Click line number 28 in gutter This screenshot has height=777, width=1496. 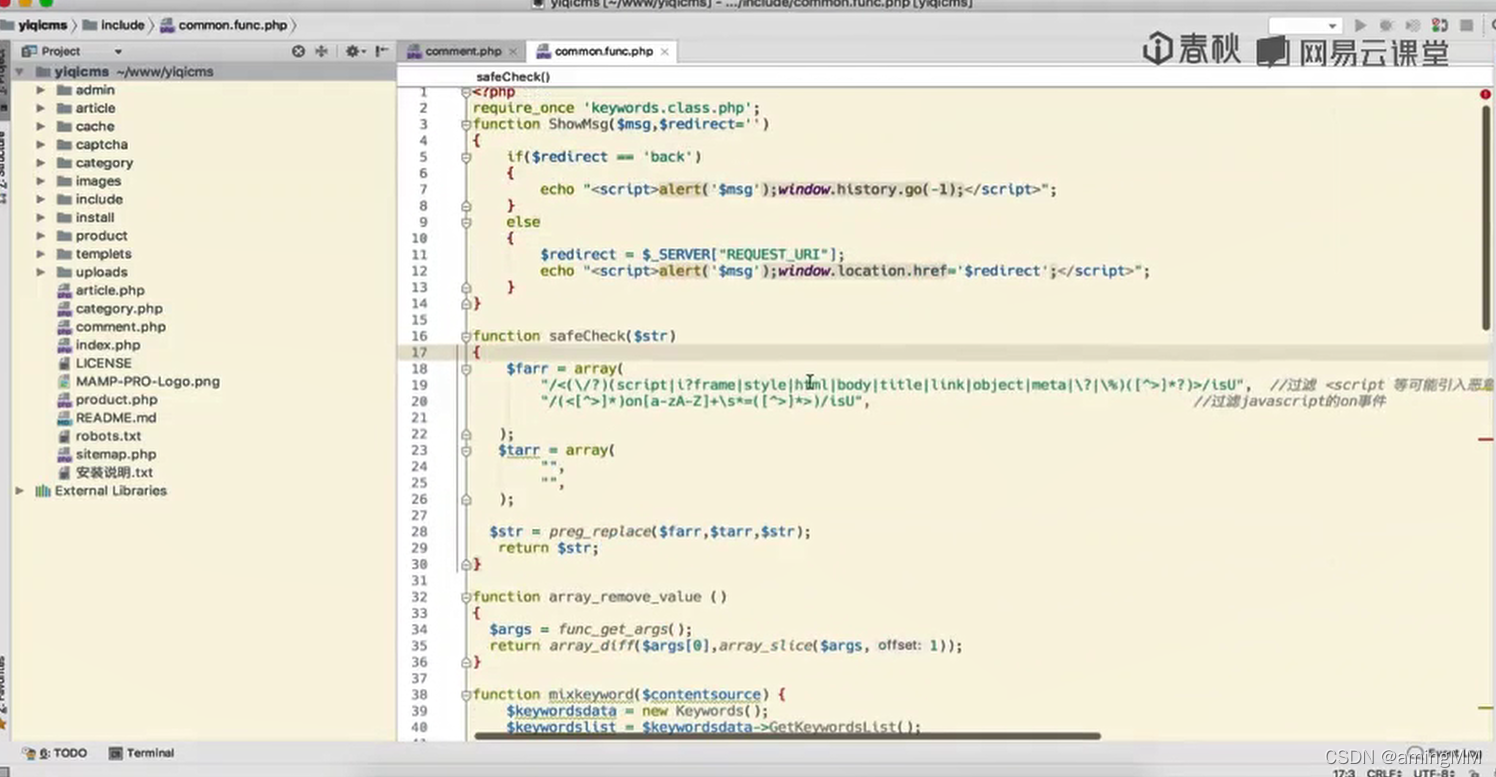point(419,532)
